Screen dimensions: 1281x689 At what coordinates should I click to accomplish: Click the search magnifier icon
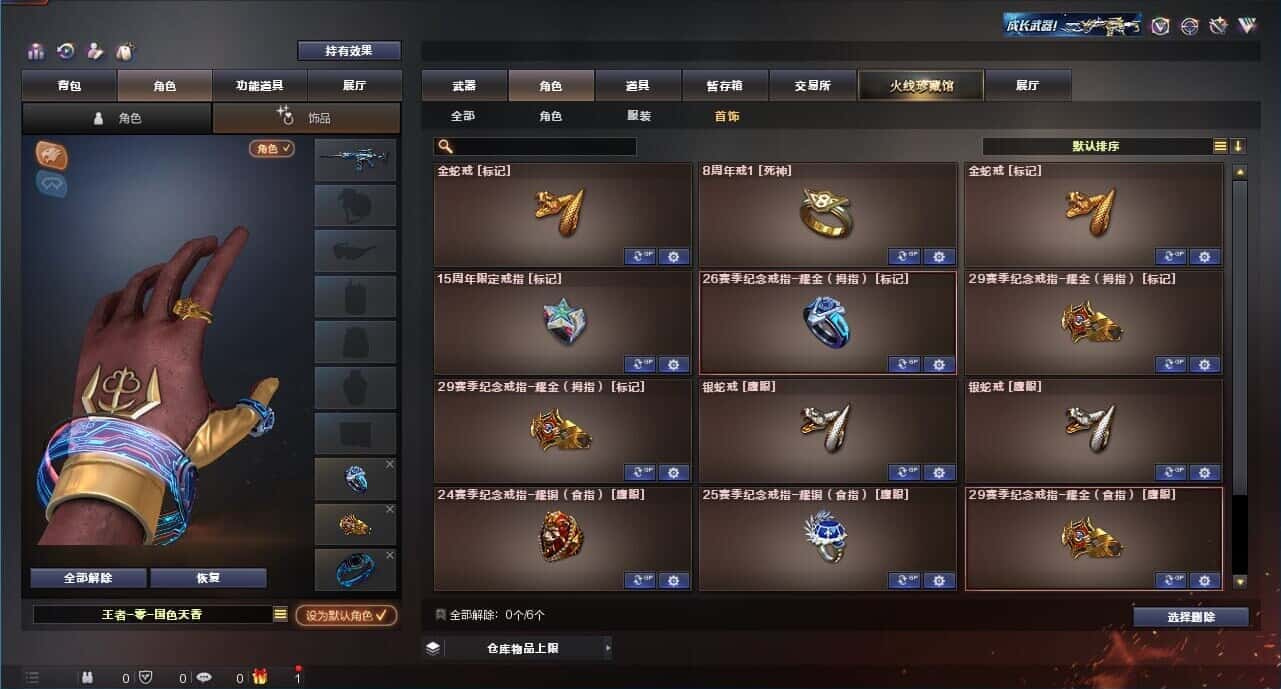click(x=446, y=146)
